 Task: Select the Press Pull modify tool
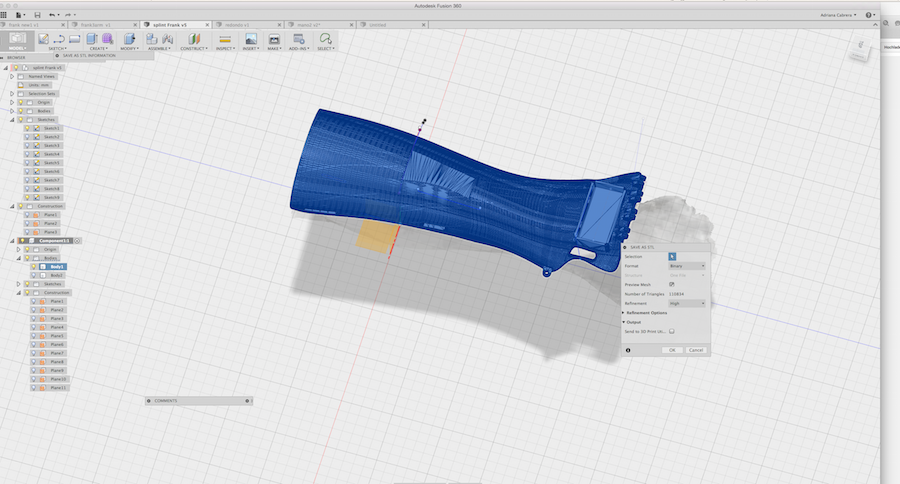pyautogui.click(x=129, y=38)
